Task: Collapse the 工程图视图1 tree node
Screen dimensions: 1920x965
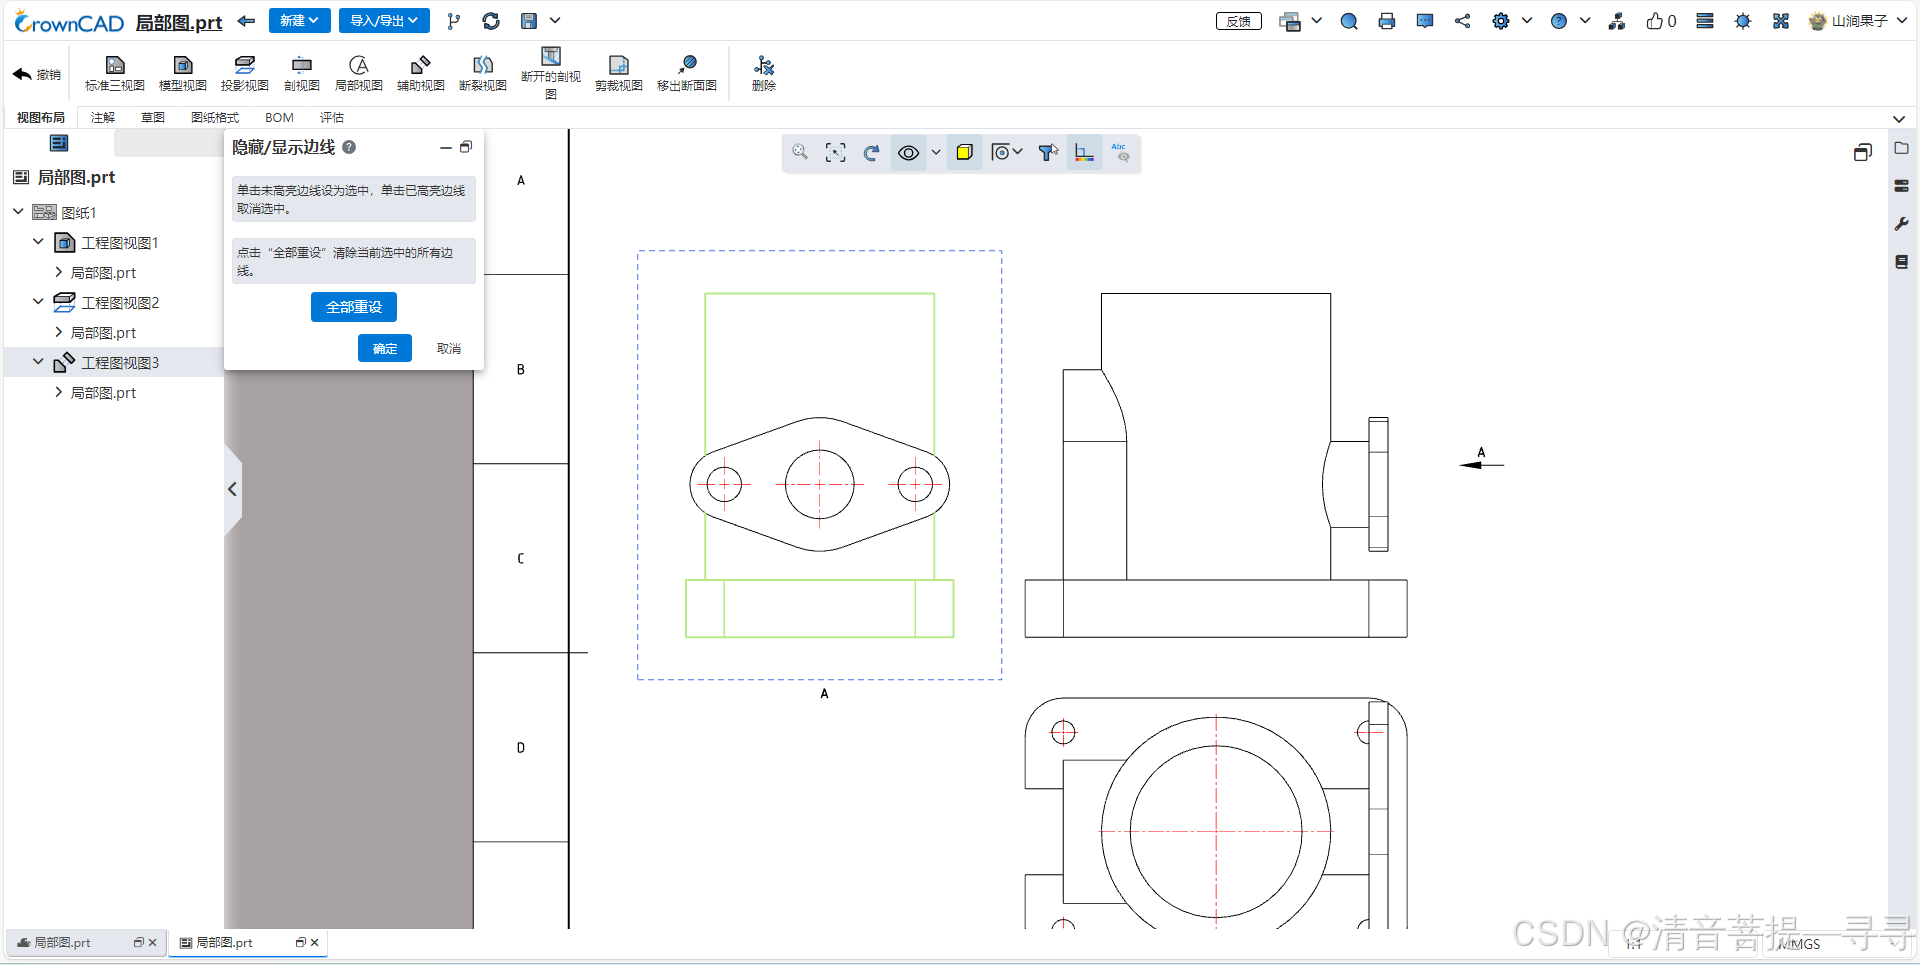Action: pos(38,242)
